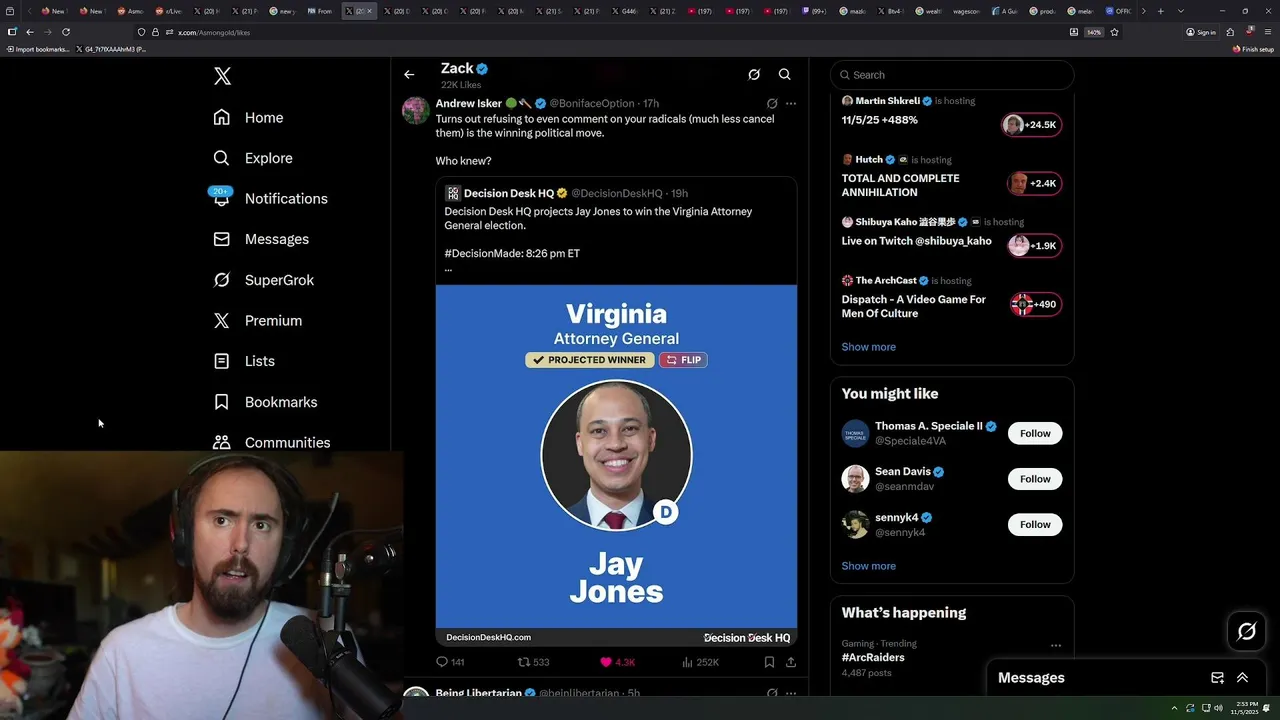Click the Messages envelope icon in sidebar
Viewport: 1280px width, 720px height.
coord(222,239)
